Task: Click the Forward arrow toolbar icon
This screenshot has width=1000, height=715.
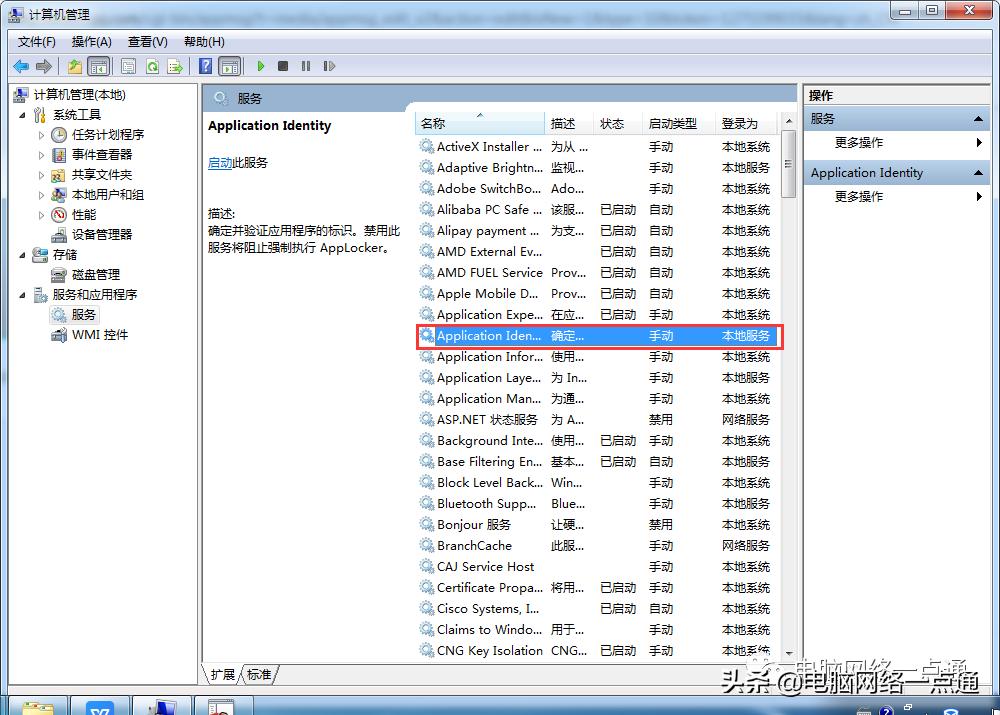Action: coord(44,66)
